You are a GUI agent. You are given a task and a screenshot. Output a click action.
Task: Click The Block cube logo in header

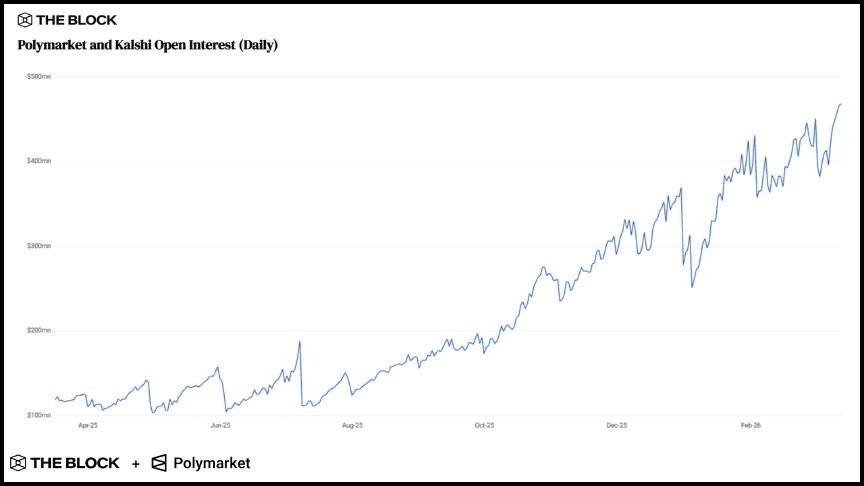pyautogui.click(x=25, y=20)
